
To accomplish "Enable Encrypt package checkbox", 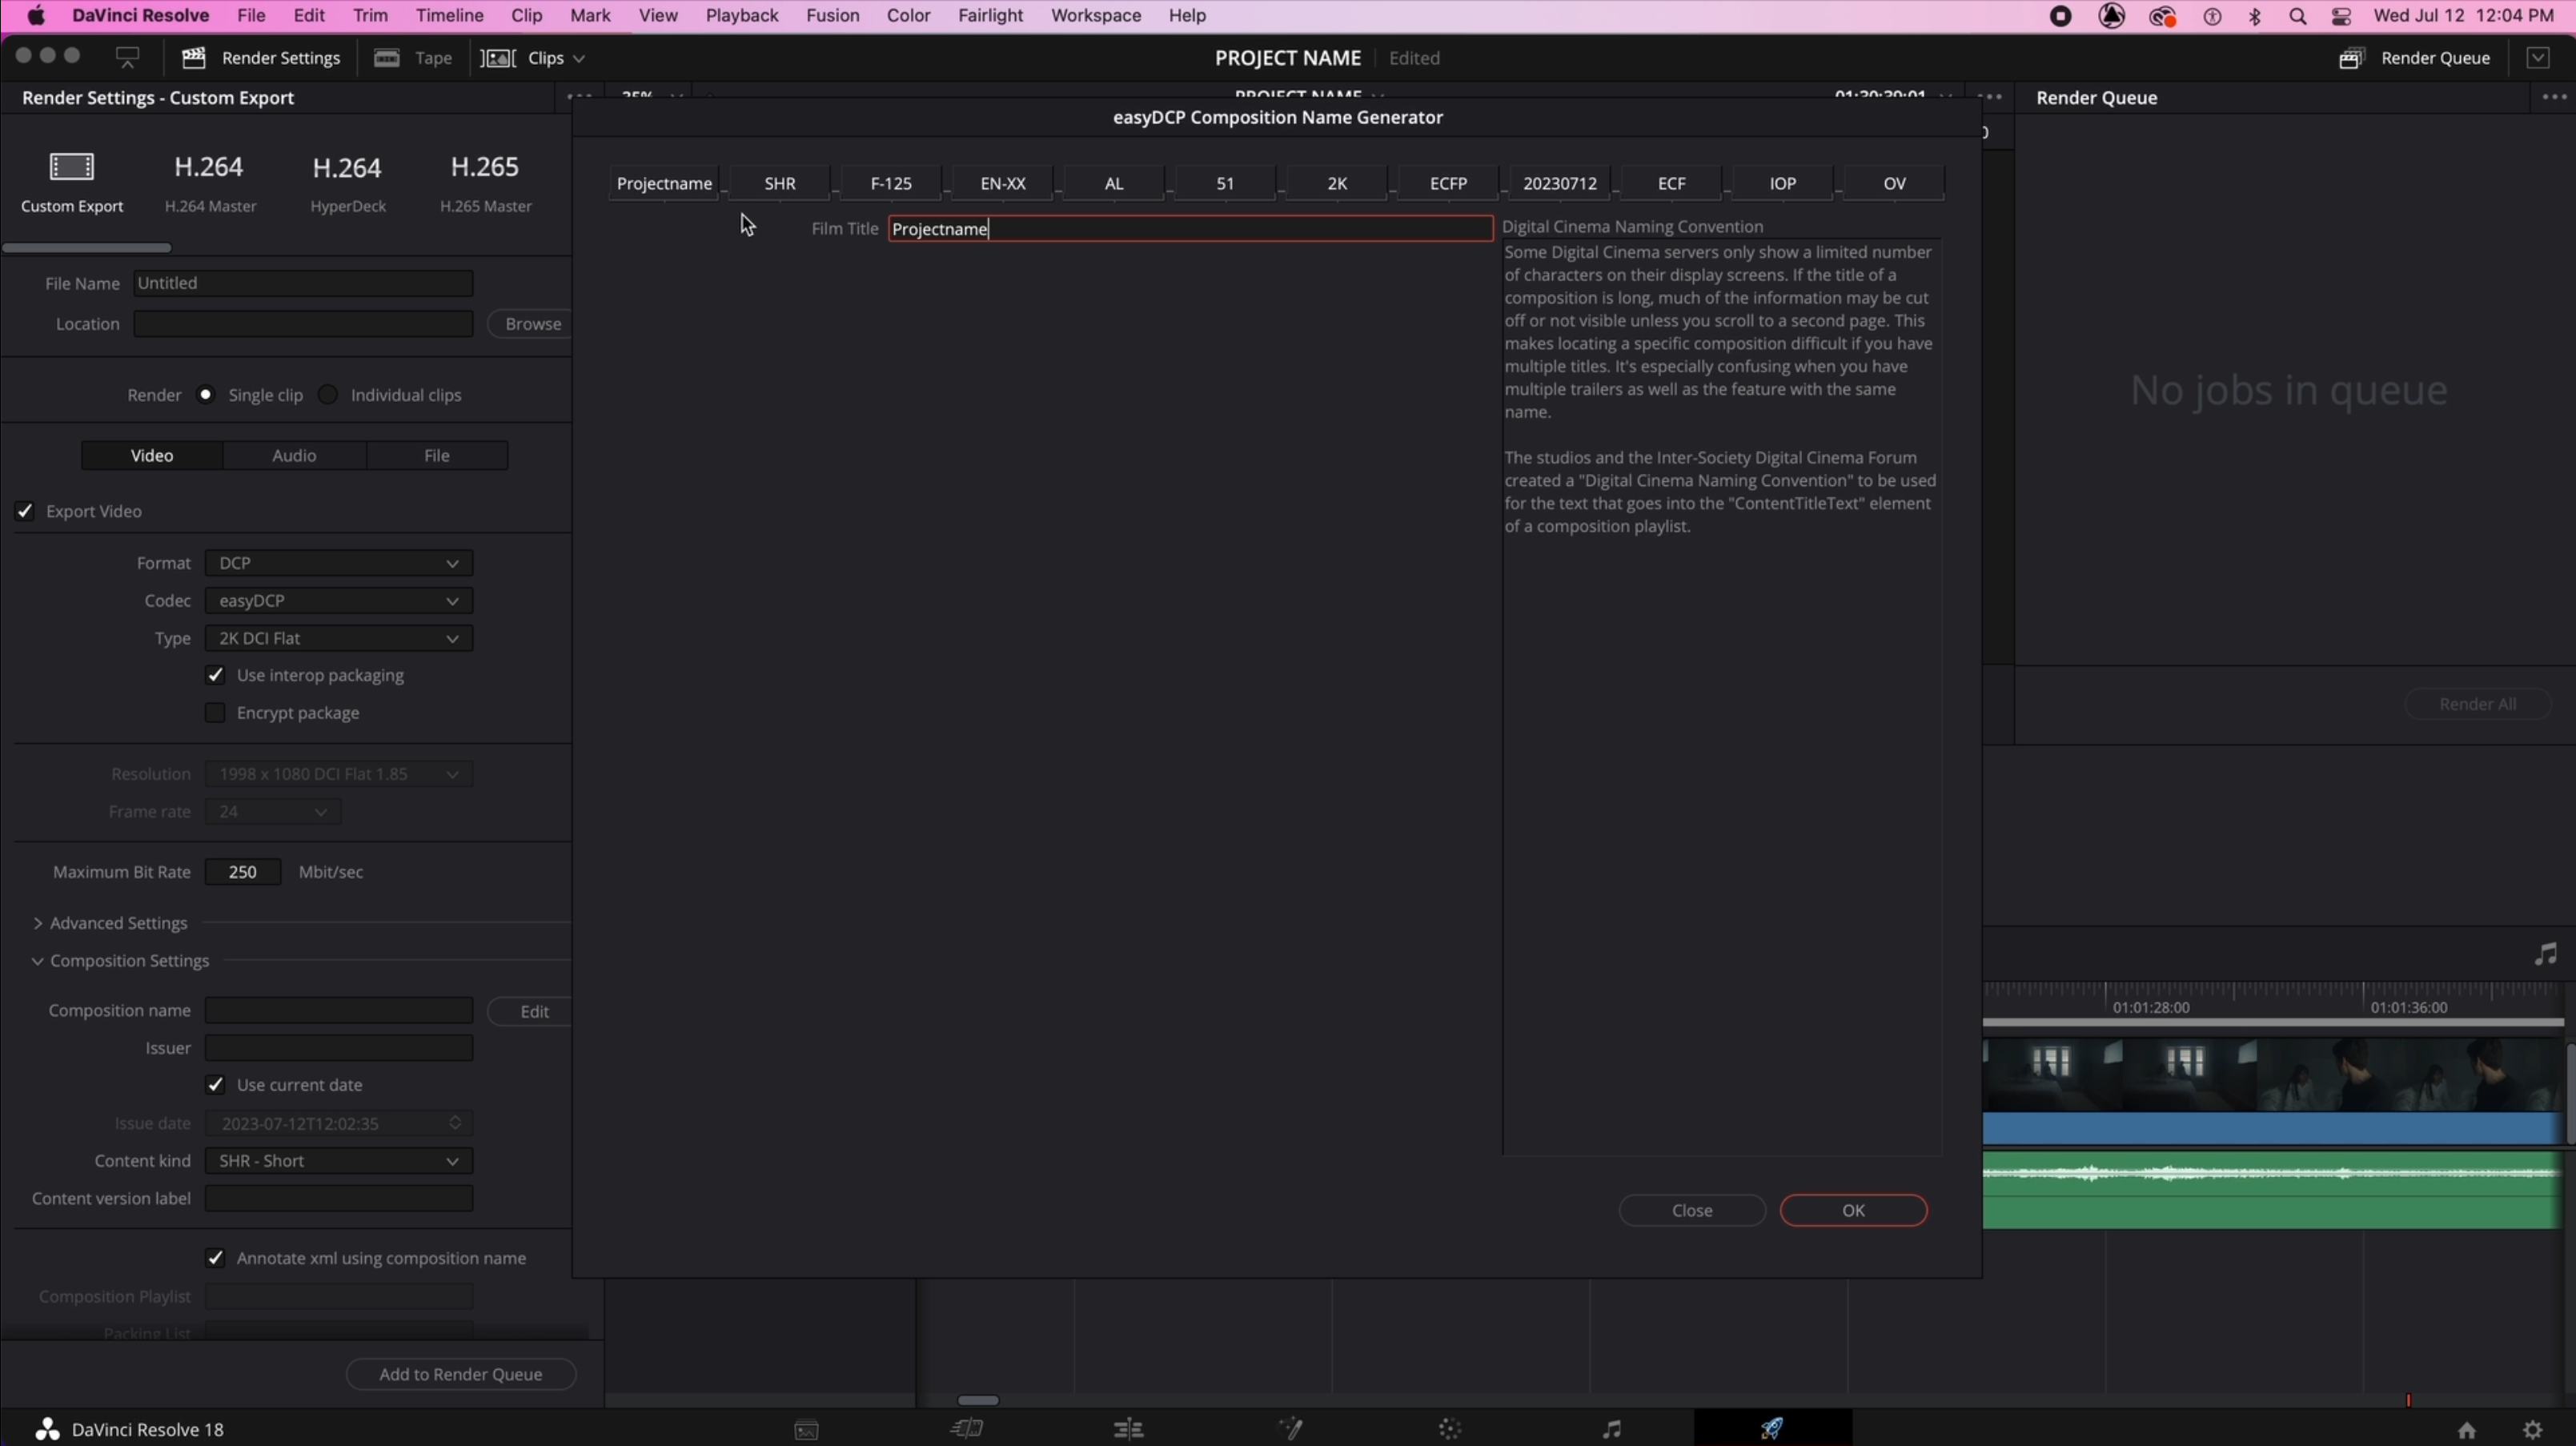I will pyautogui.click(x=215, y=713).
